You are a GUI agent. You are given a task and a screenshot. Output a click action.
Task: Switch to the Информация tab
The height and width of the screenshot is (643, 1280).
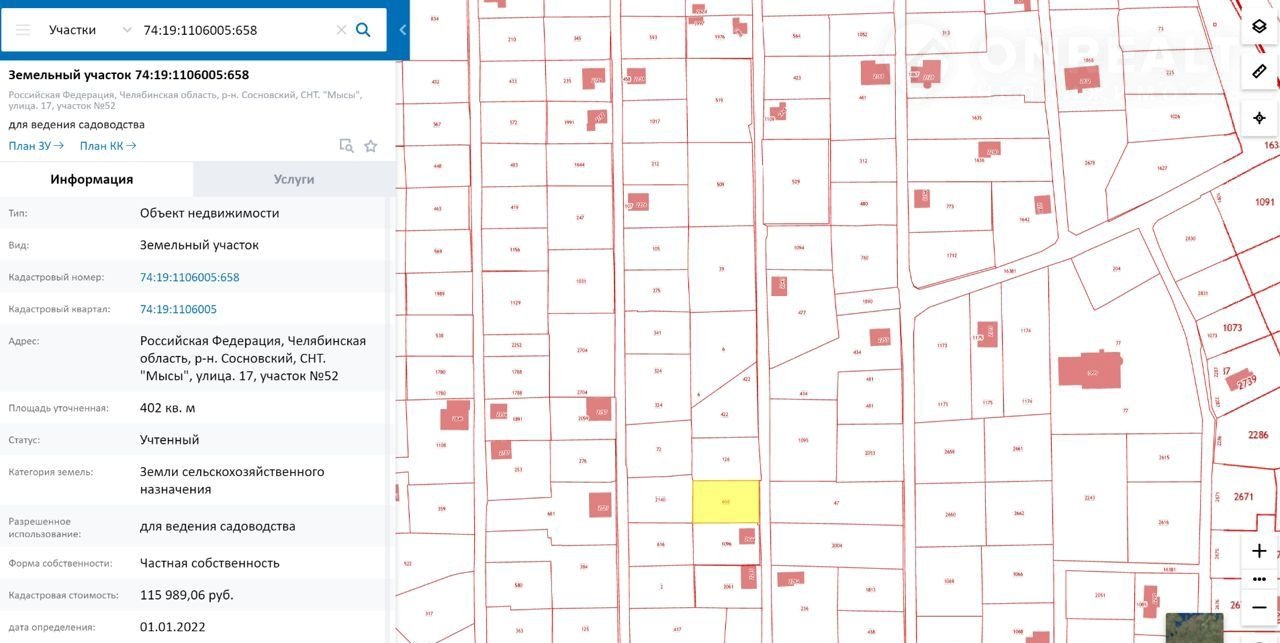coord(92,180)
